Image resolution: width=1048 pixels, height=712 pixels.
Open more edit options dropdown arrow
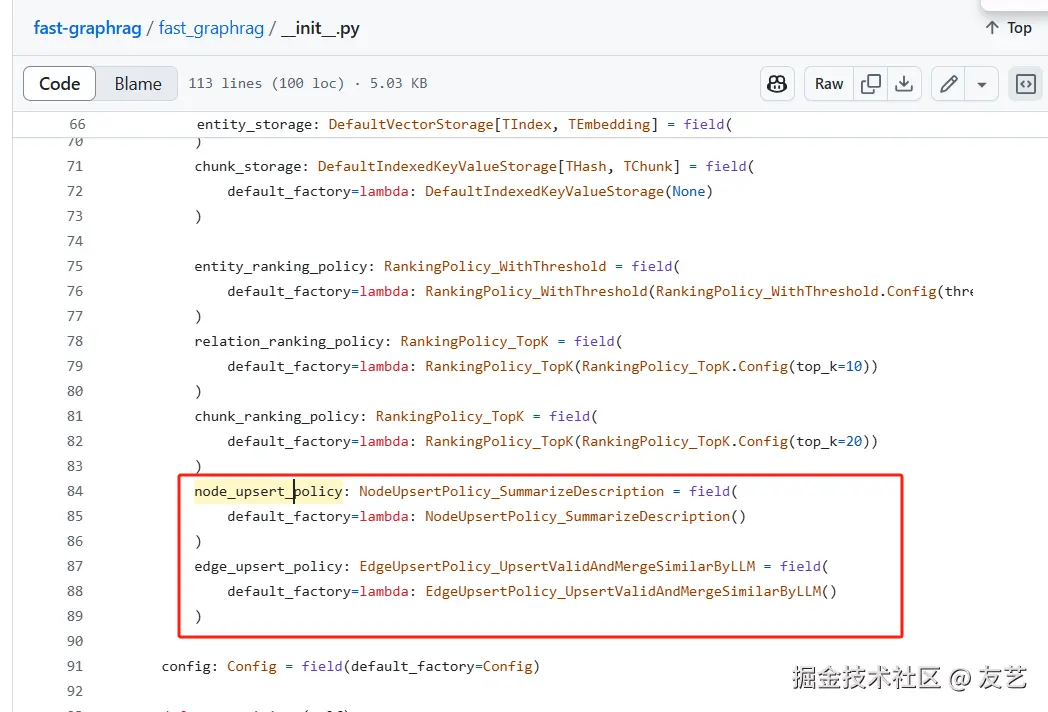(982, 84)
